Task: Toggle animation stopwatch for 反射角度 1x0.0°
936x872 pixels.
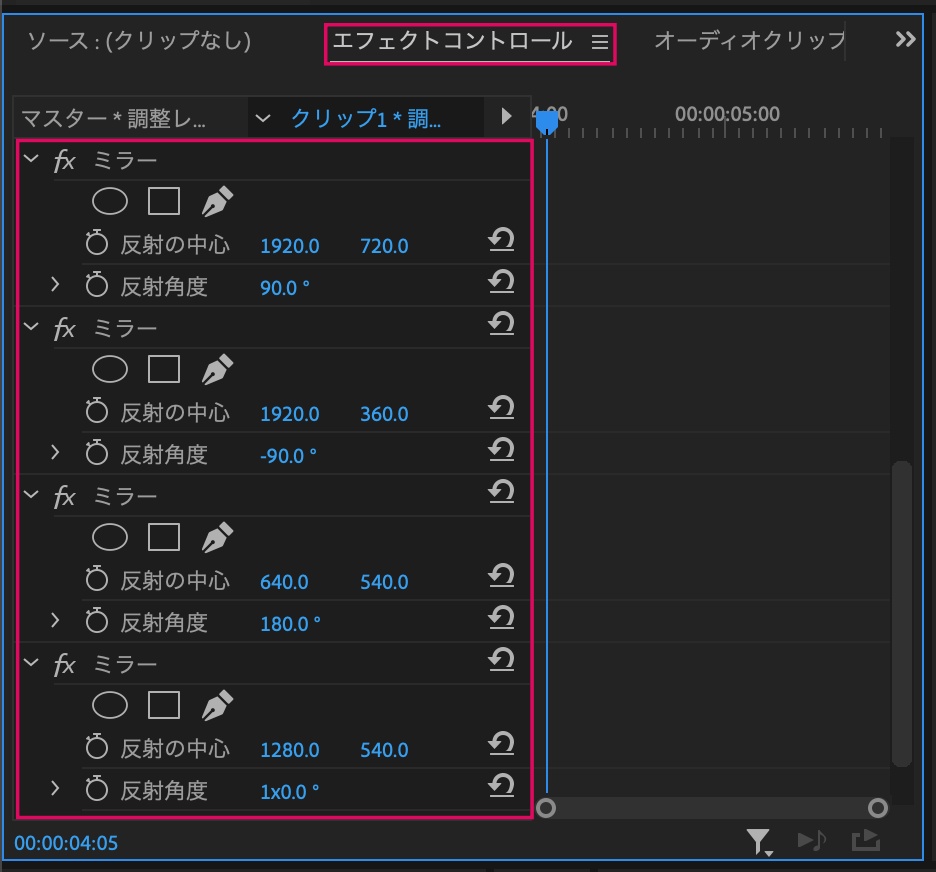Action: 96,789
